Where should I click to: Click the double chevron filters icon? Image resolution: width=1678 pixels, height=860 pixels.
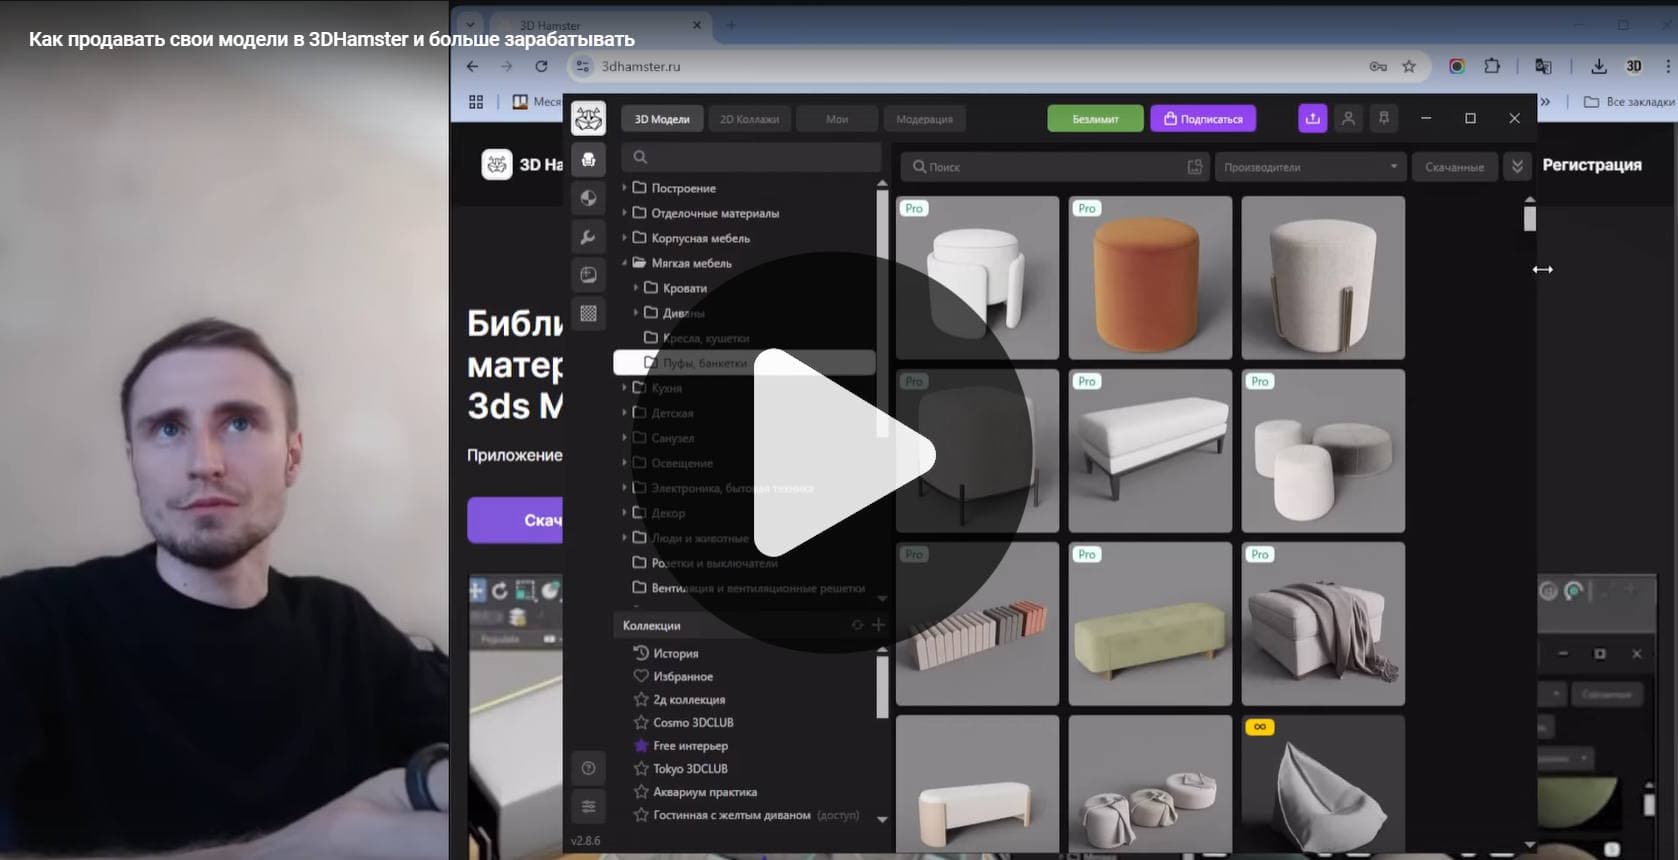pyautogui.click(x=1517, y=167)
